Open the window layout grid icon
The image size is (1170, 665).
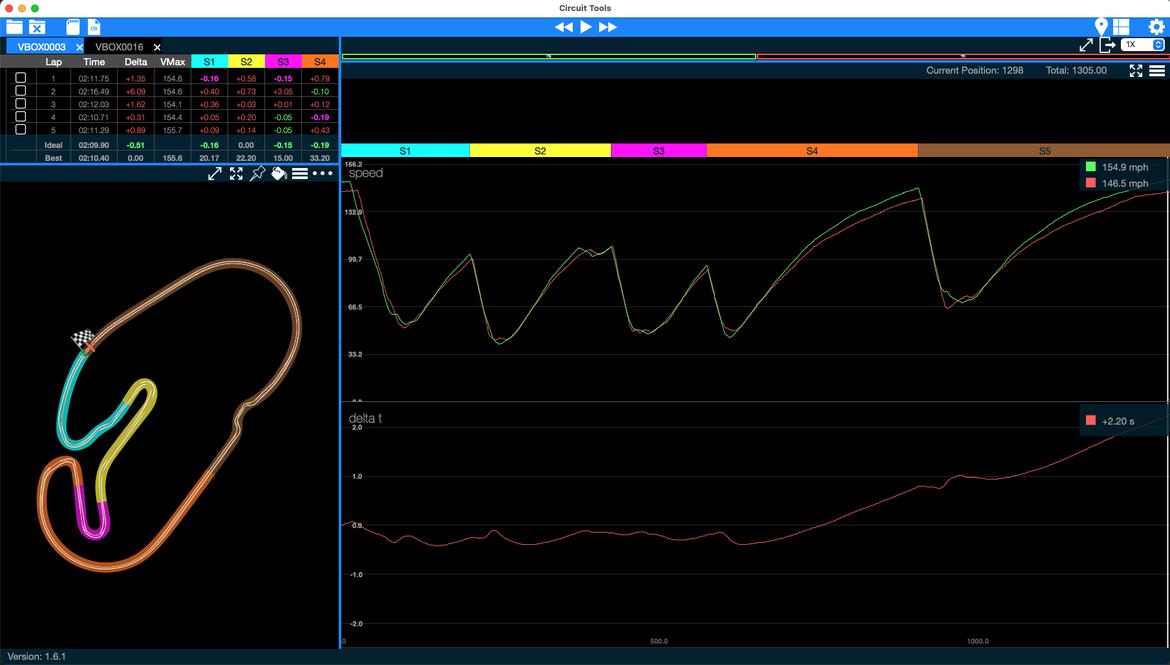pos(1121,27)
